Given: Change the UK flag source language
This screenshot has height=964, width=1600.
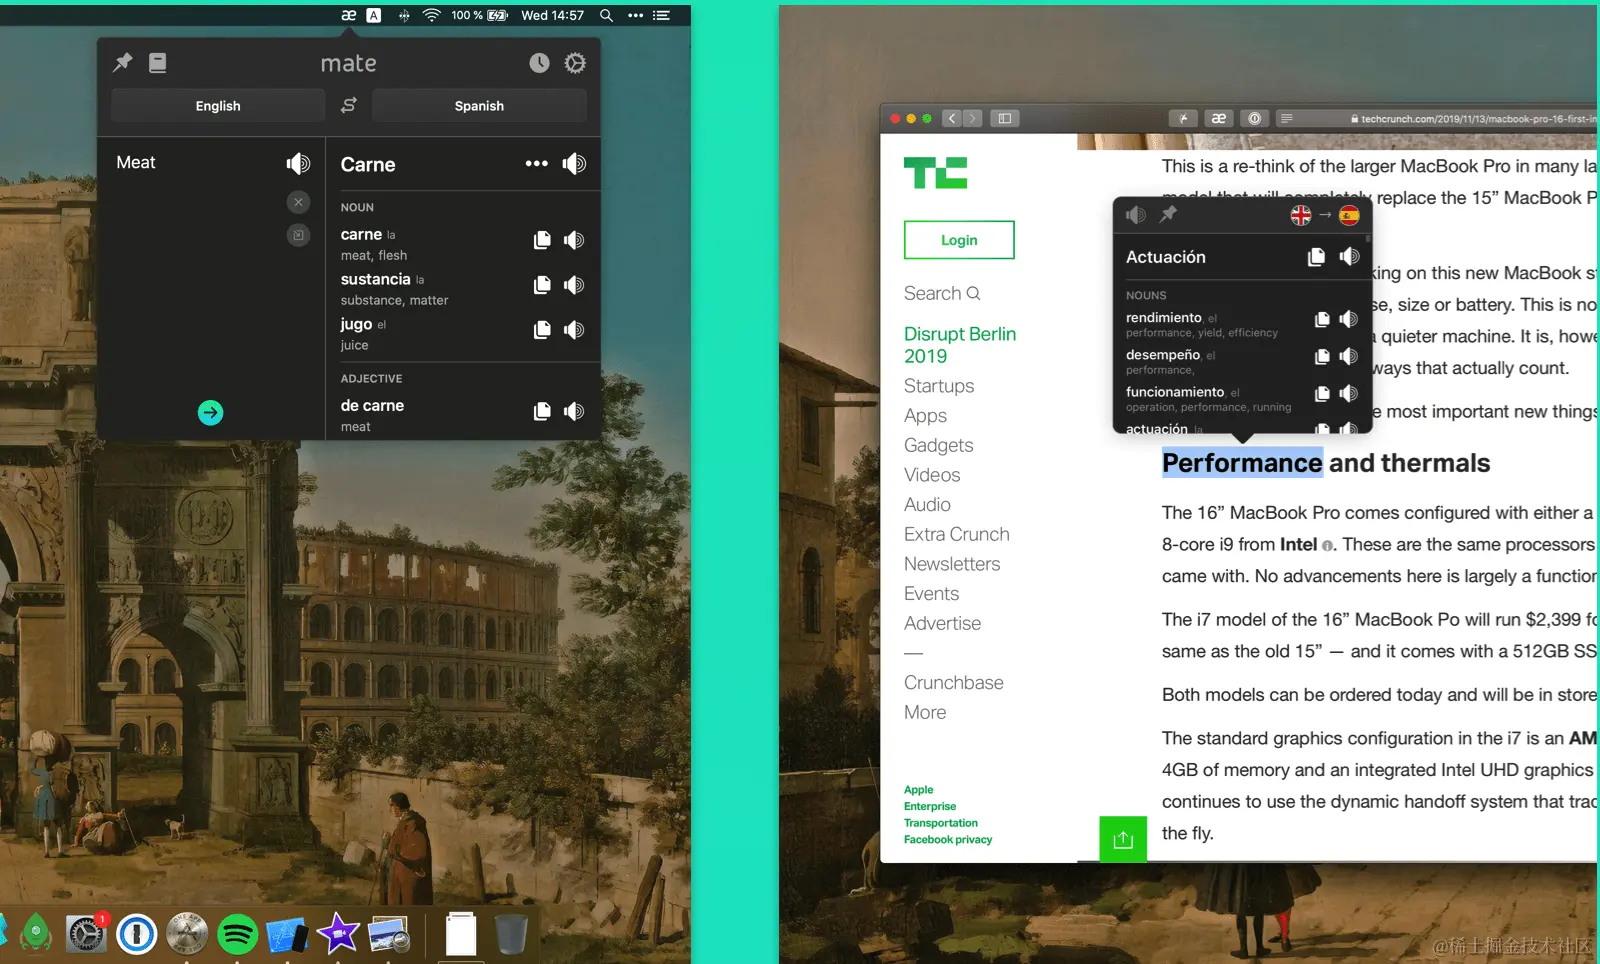Looking at the screenshot, I should click(x=1301, y=215).
